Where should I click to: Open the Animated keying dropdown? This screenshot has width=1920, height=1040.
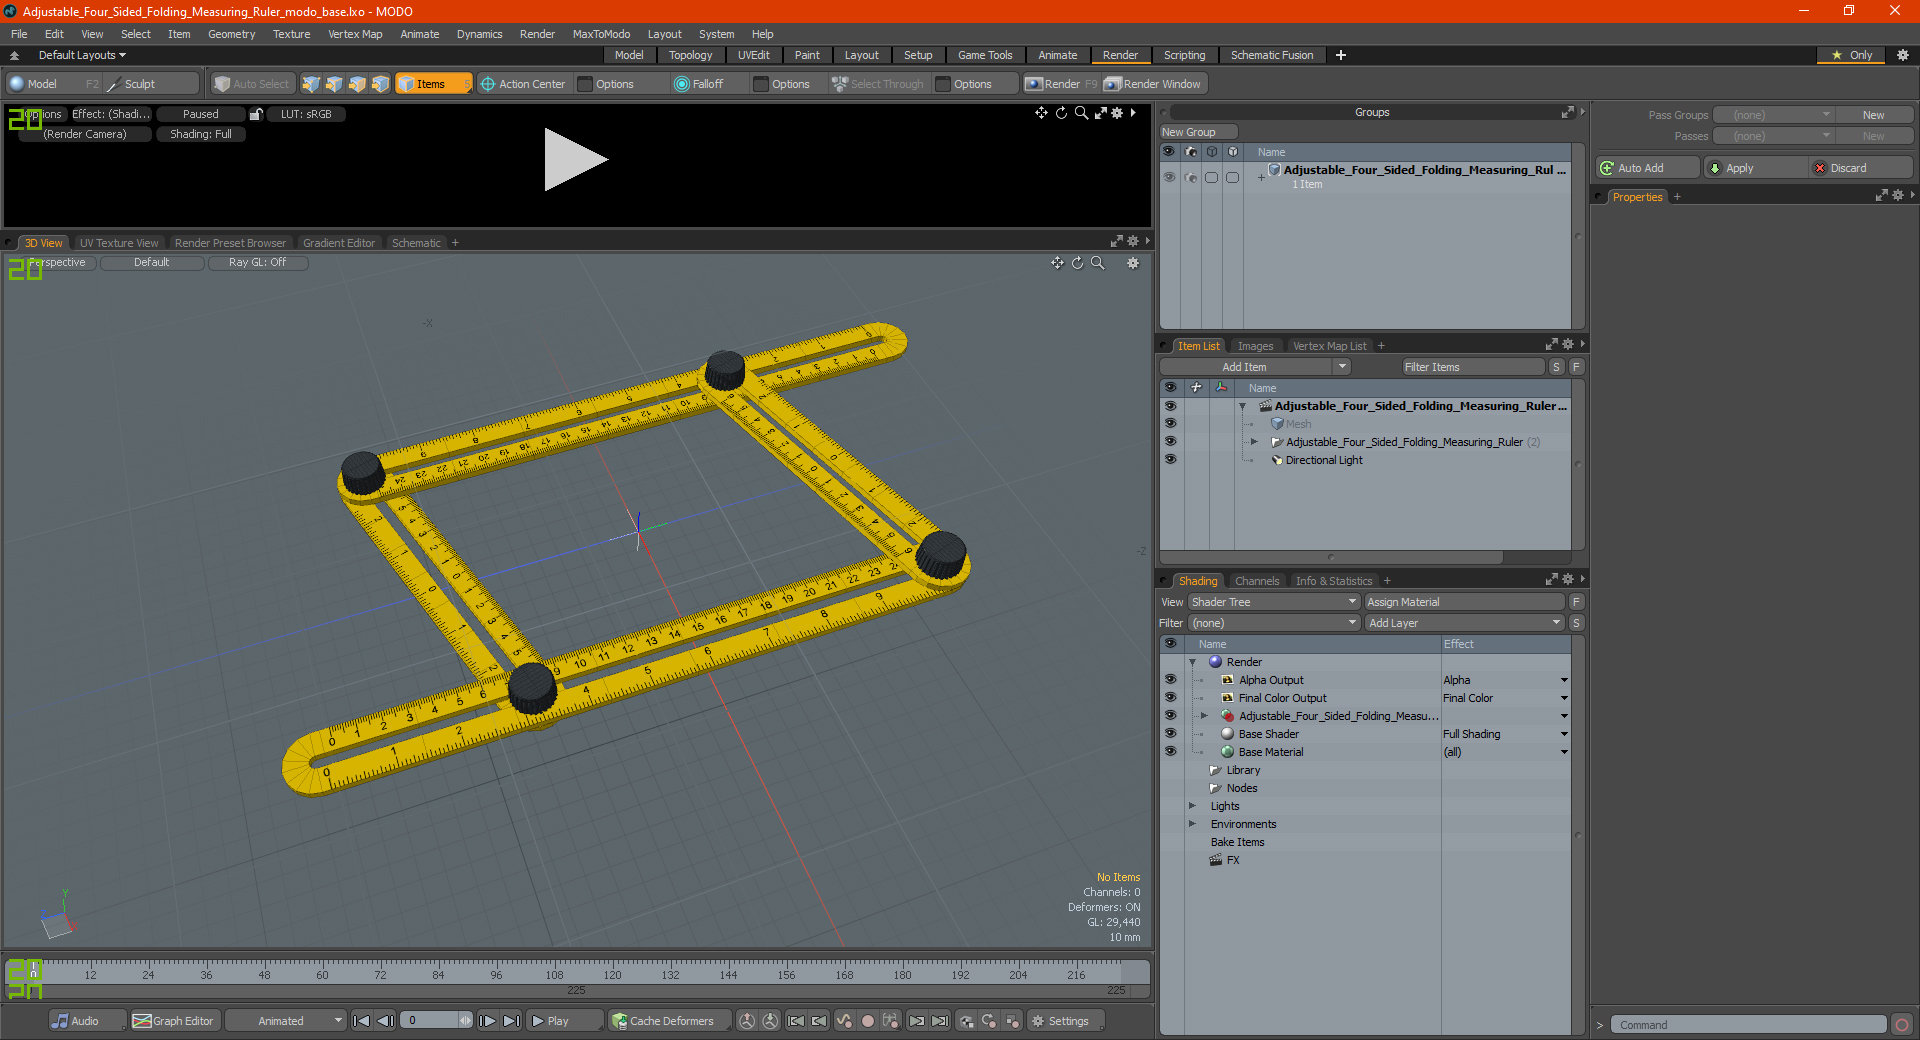pos(286,1021)
